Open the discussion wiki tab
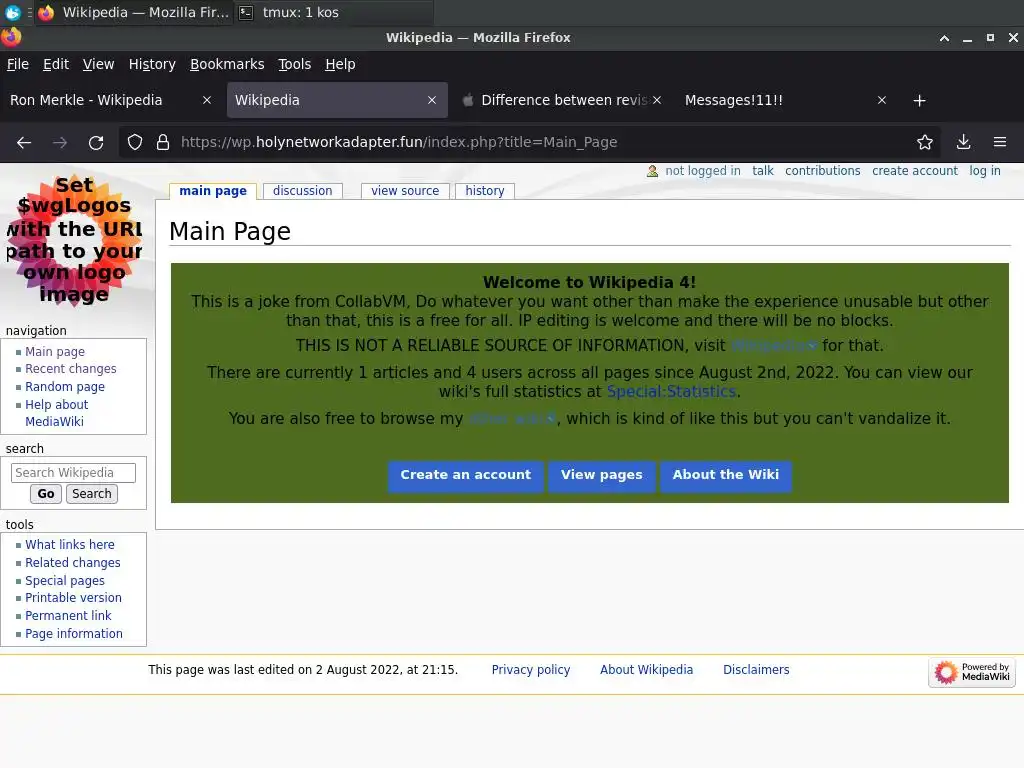Image resolution: width=1024 pixels, height=768 pixels. pyautogui.click(x=302, y=191)
